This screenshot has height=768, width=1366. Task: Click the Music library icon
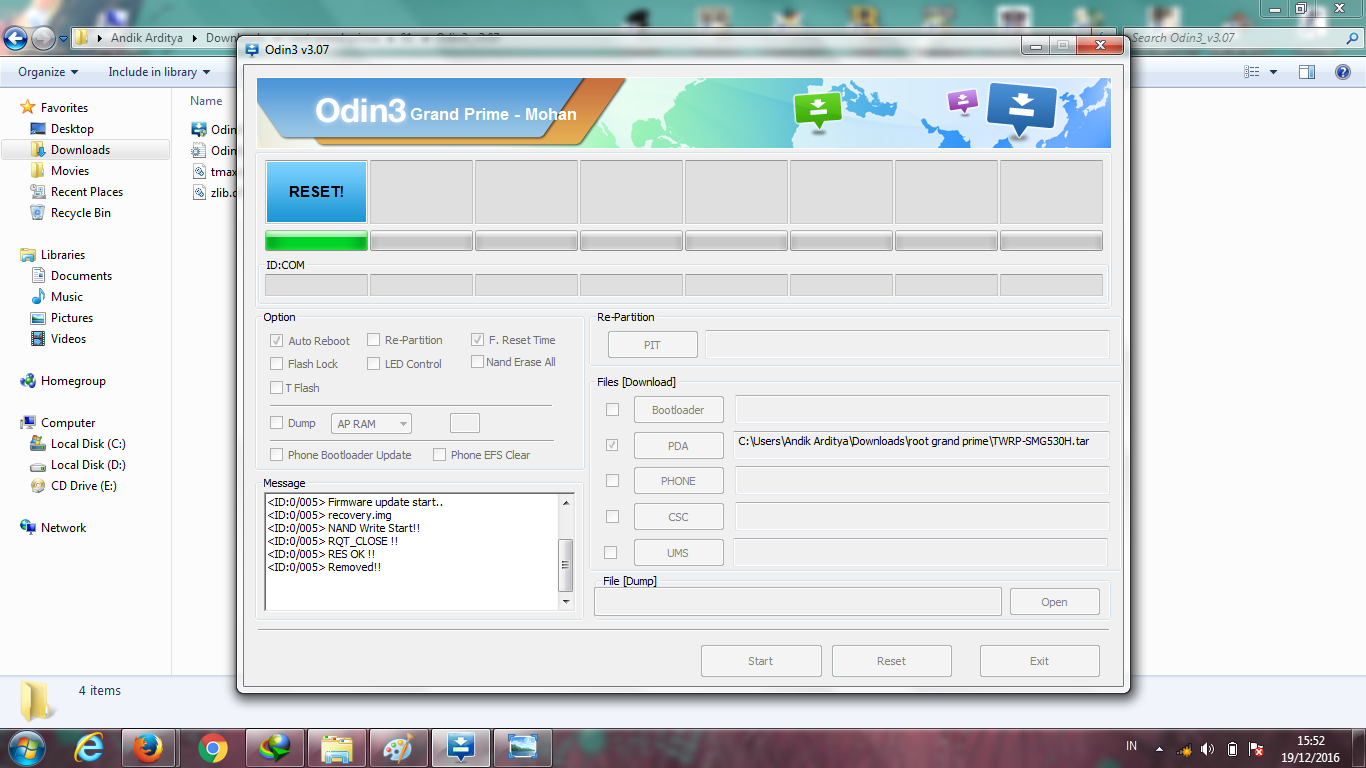point(38,297)
